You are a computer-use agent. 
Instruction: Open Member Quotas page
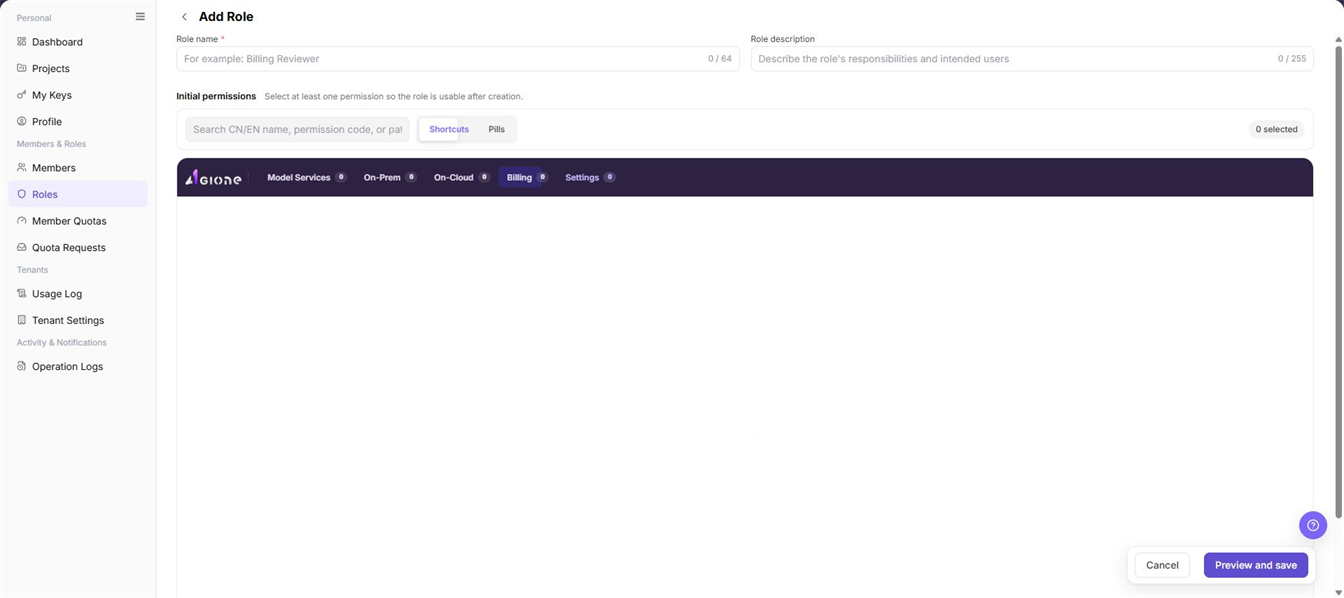pyautogui.click(x=78, y=221)
